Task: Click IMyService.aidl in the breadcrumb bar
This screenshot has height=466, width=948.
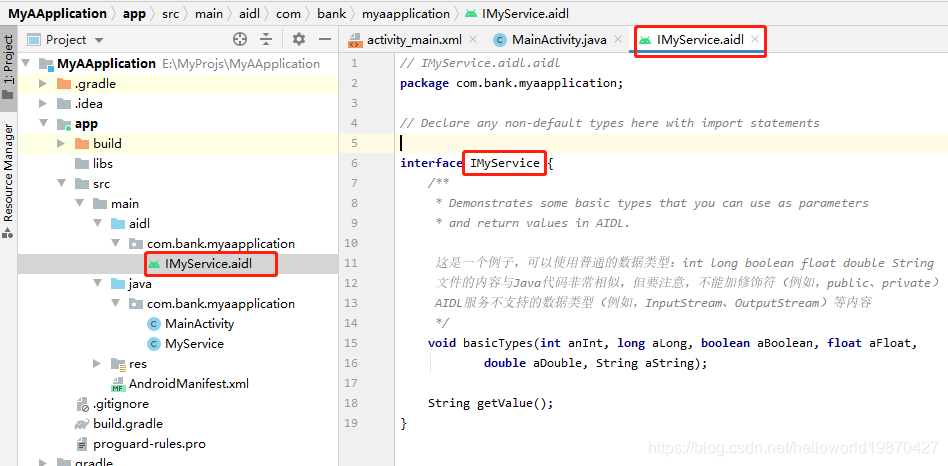Action: tap(525, 13)
